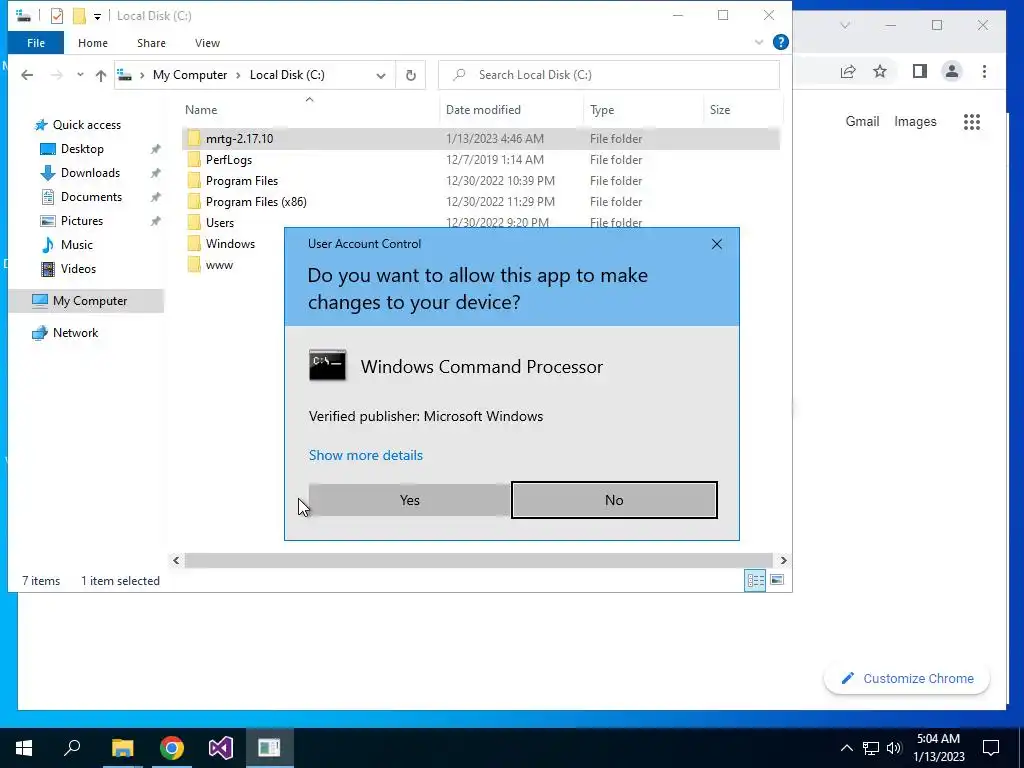Select the mrtg-2.17.10 folder
Screen dimensions: 1024x768
pyautogui.click(x=481, y=138)
